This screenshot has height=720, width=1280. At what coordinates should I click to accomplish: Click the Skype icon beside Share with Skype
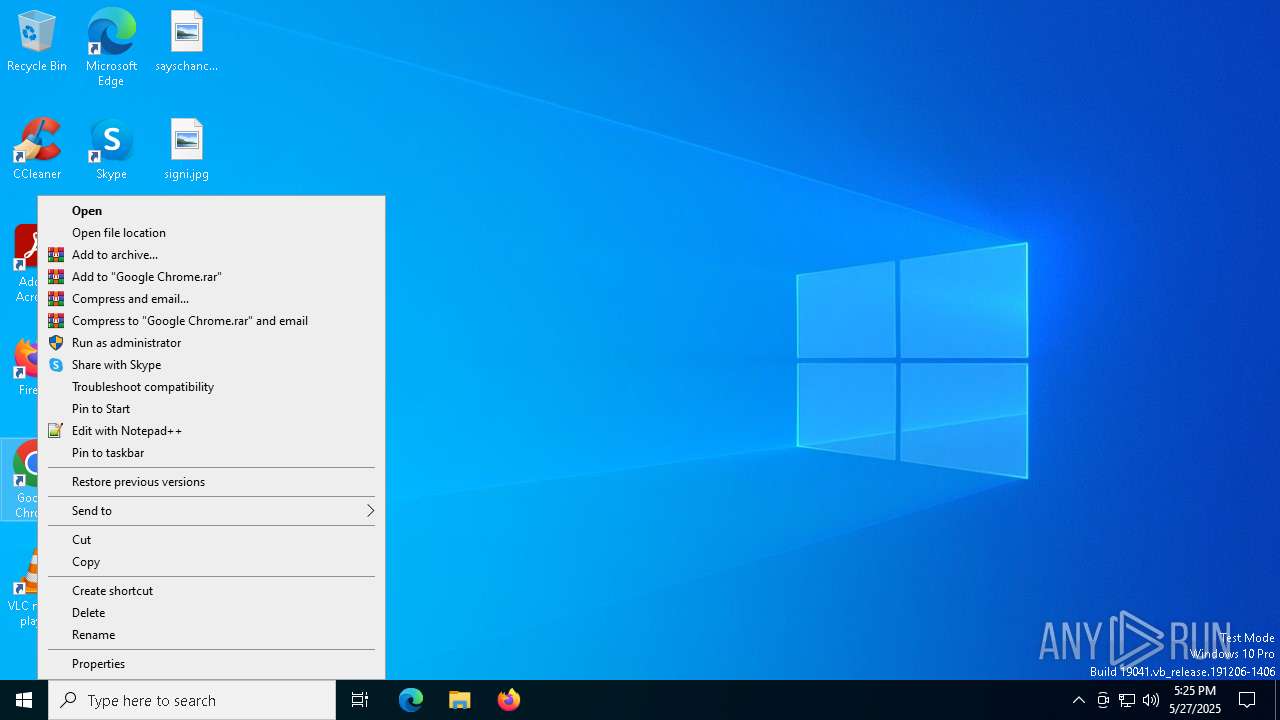(x=56, y=365)
